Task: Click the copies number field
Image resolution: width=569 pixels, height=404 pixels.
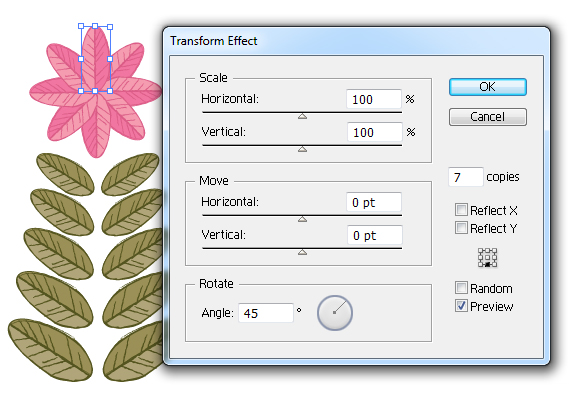Action: click(466, 177)
